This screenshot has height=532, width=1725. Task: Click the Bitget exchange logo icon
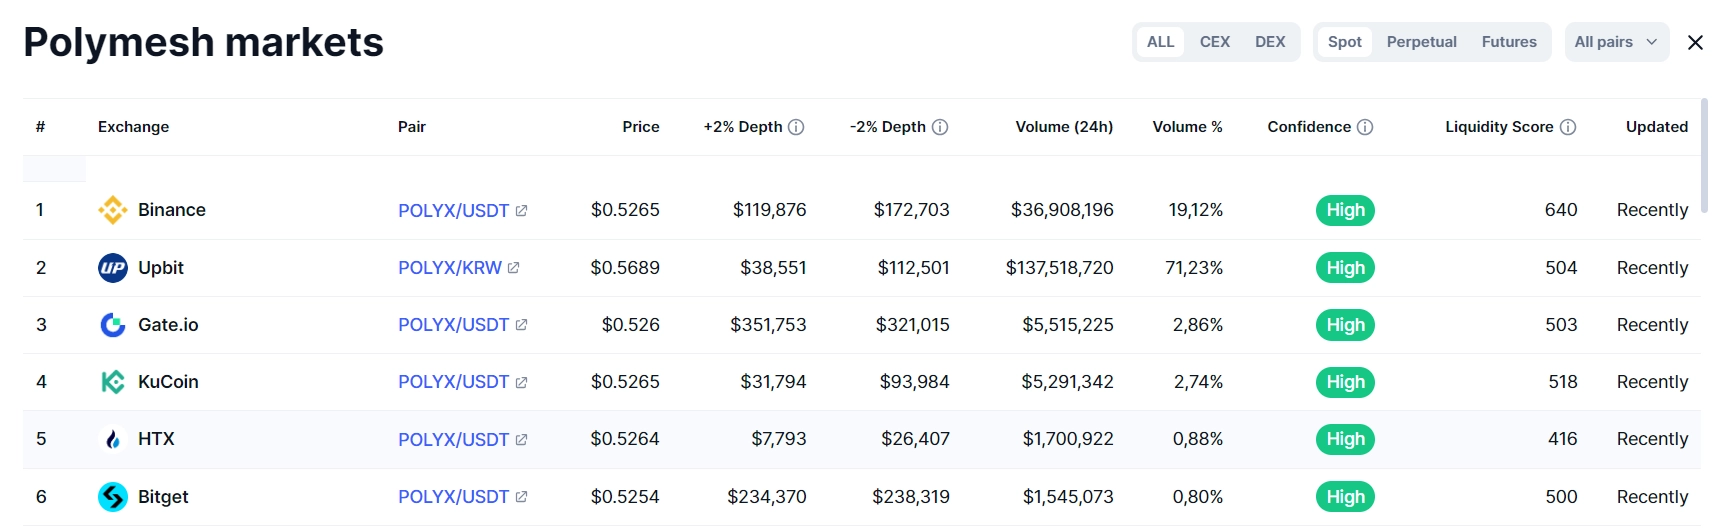(113, 497)
